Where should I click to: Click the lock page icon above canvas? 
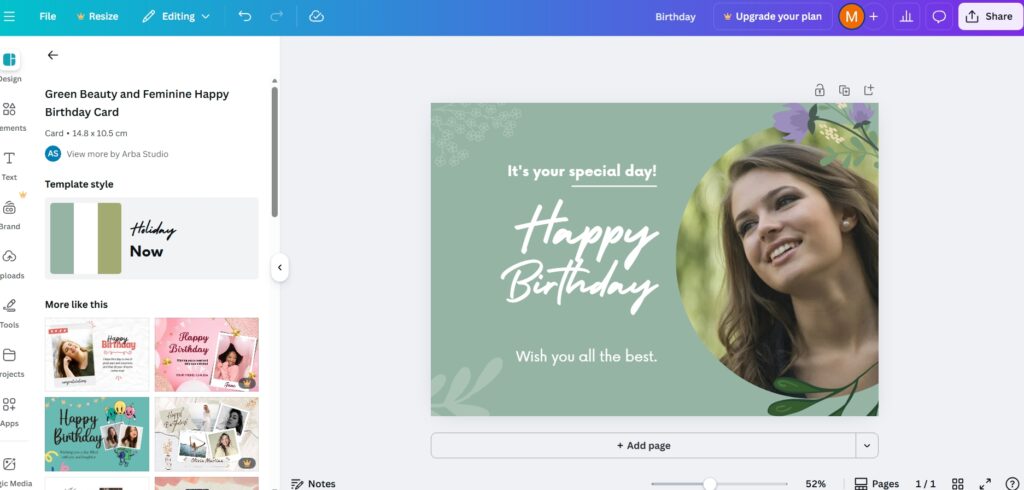(820, 90)
